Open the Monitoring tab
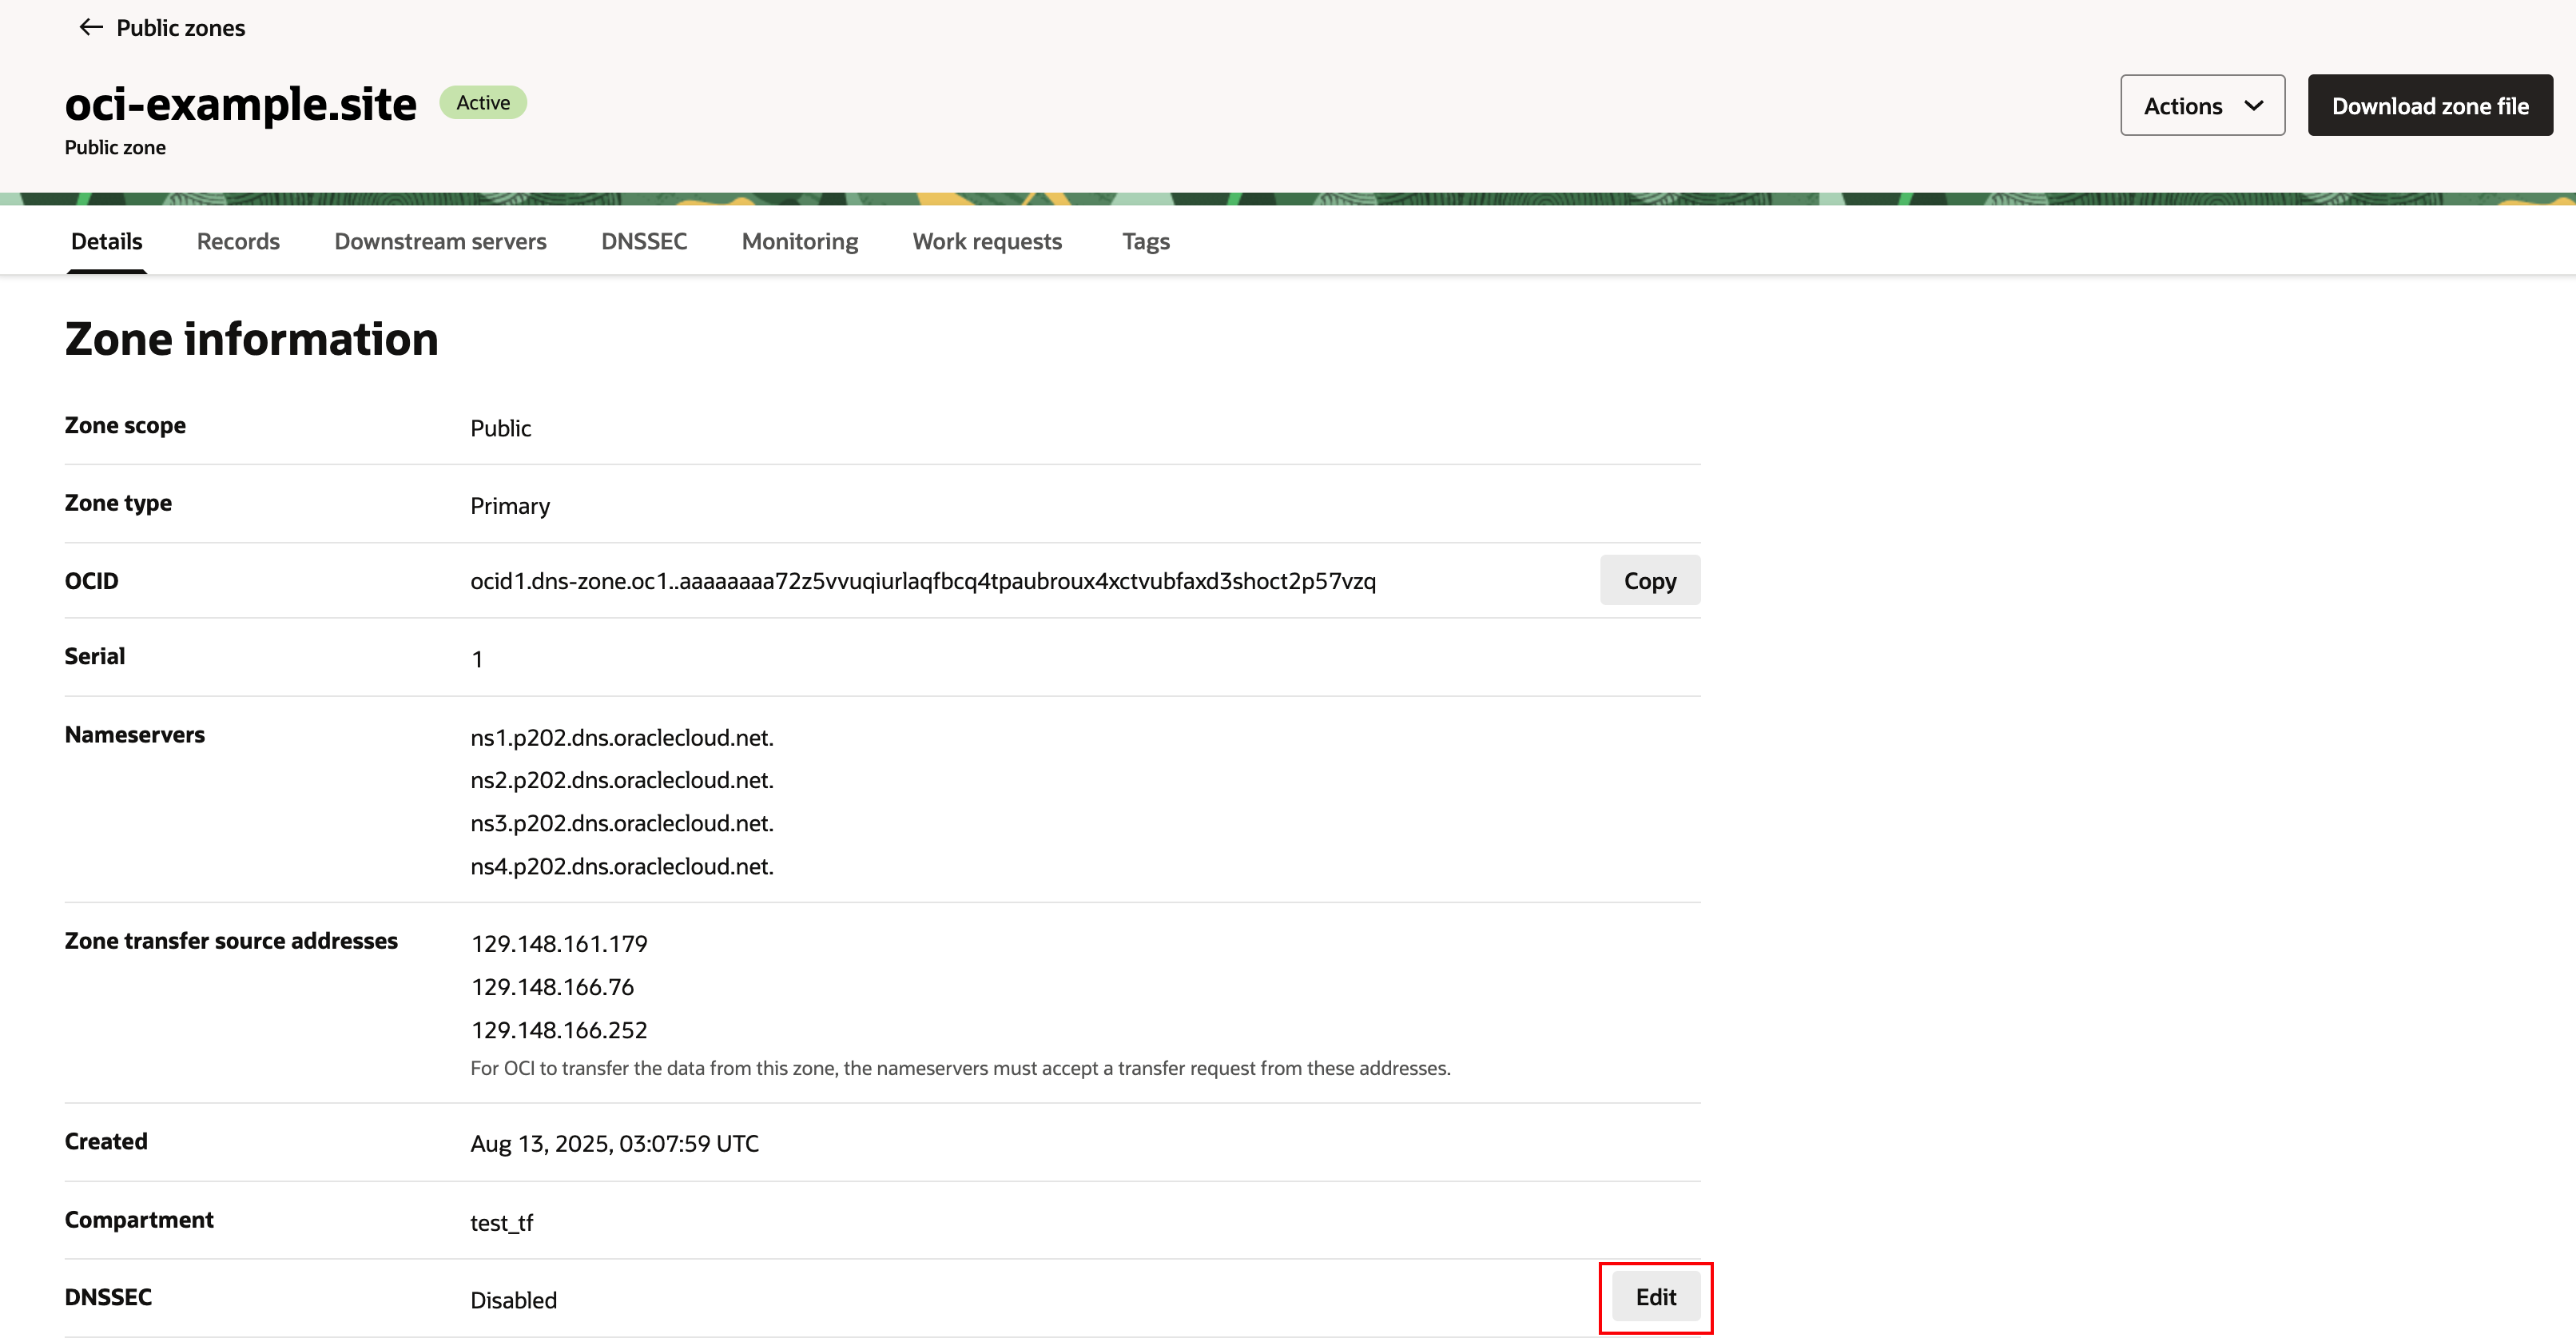The height and width of the screenshot is (1338, 2576). (799, 241)
